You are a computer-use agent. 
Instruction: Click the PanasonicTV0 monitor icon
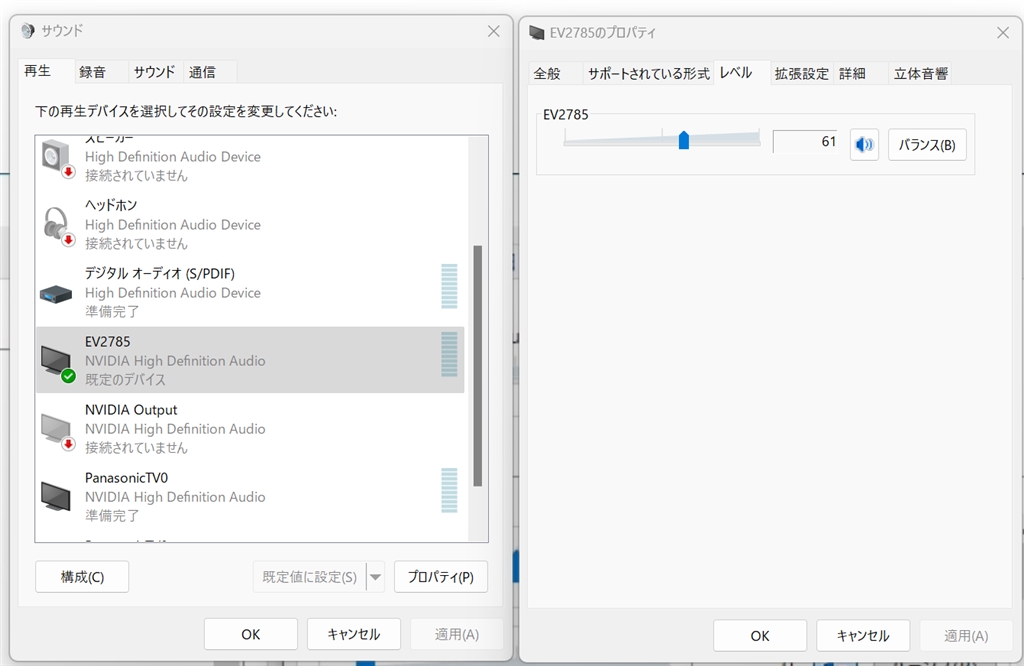(56, 497)
